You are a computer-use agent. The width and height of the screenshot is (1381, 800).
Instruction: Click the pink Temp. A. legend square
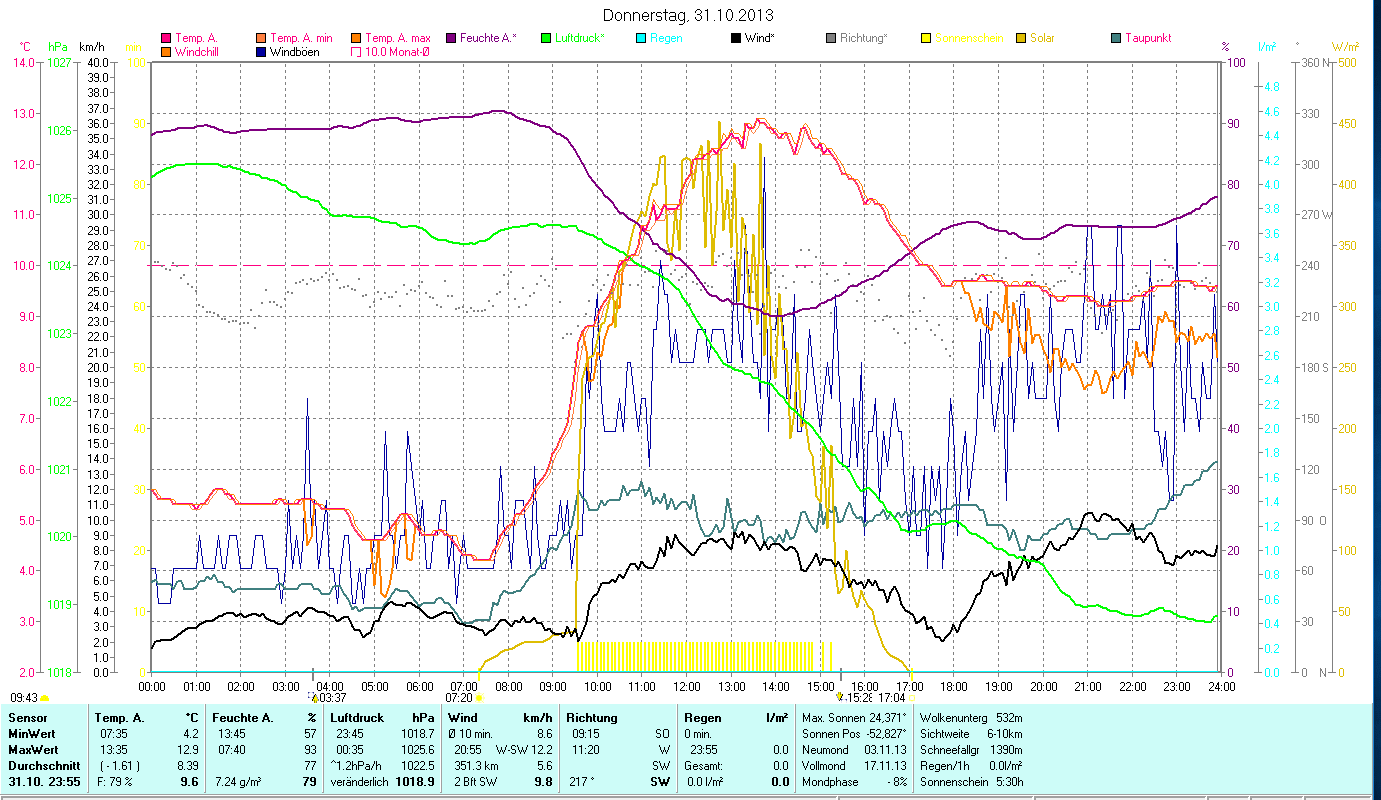pos(166,39)
